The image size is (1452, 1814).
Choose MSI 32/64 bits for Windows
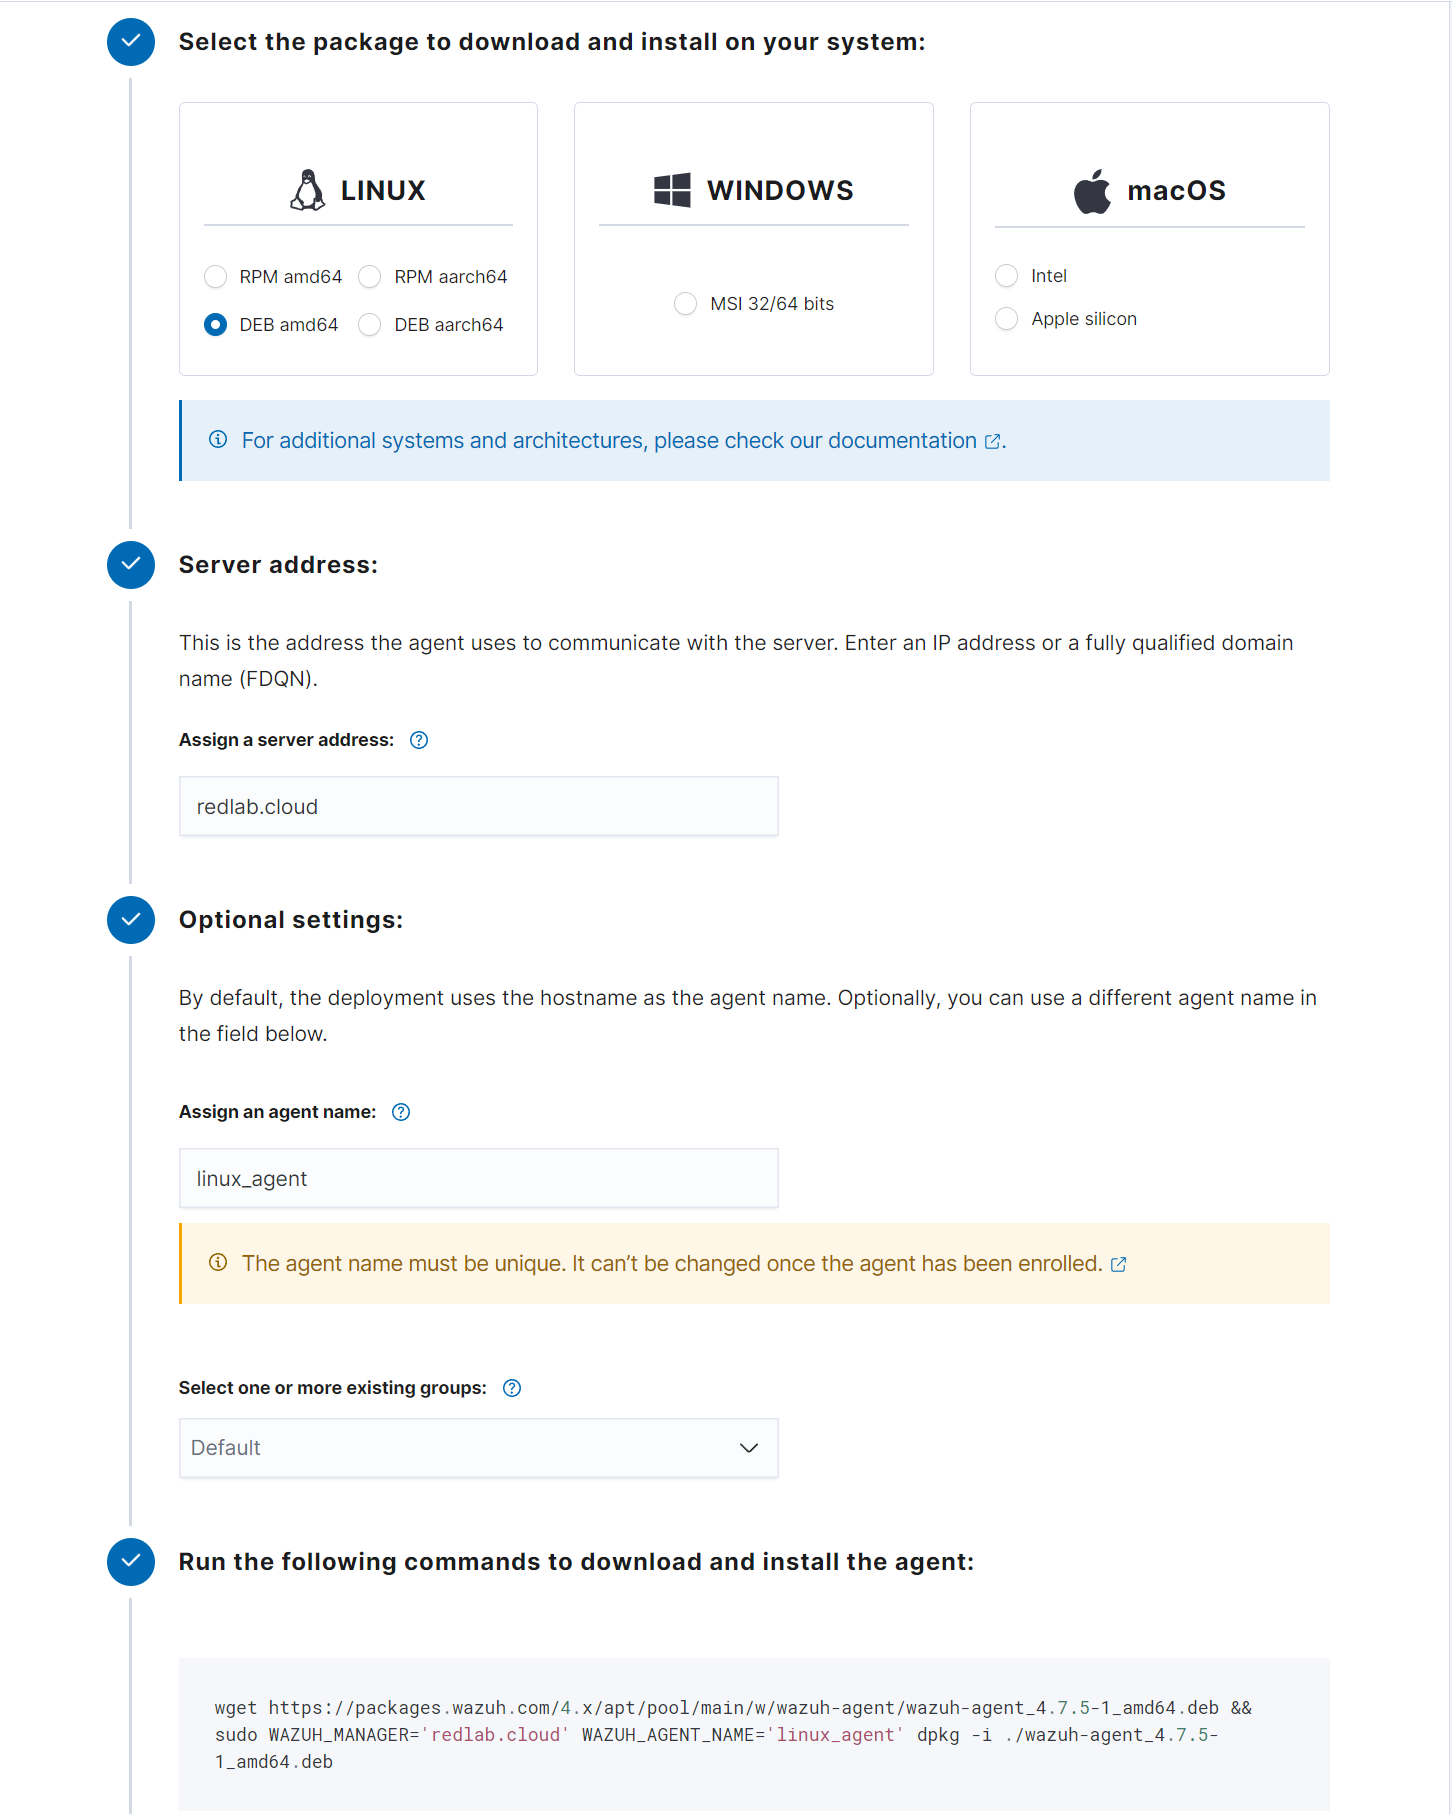coord(686,304)
